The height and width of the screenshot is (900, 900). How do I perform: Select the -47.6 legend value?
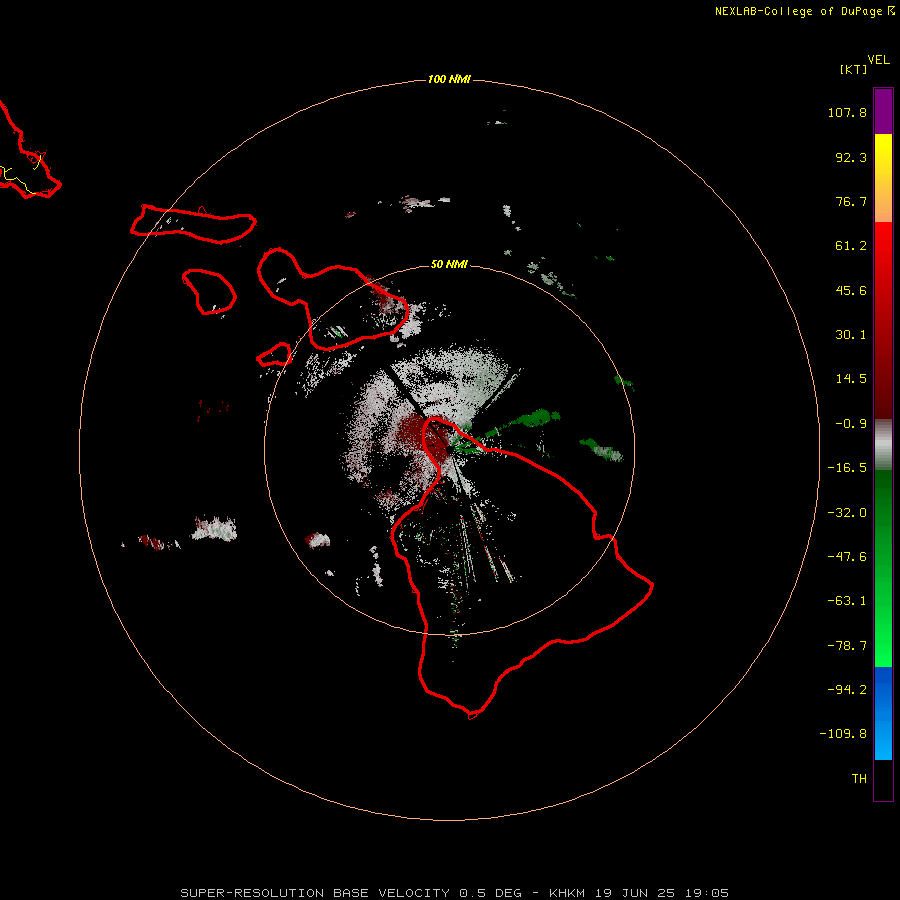(x=847, y=557)
